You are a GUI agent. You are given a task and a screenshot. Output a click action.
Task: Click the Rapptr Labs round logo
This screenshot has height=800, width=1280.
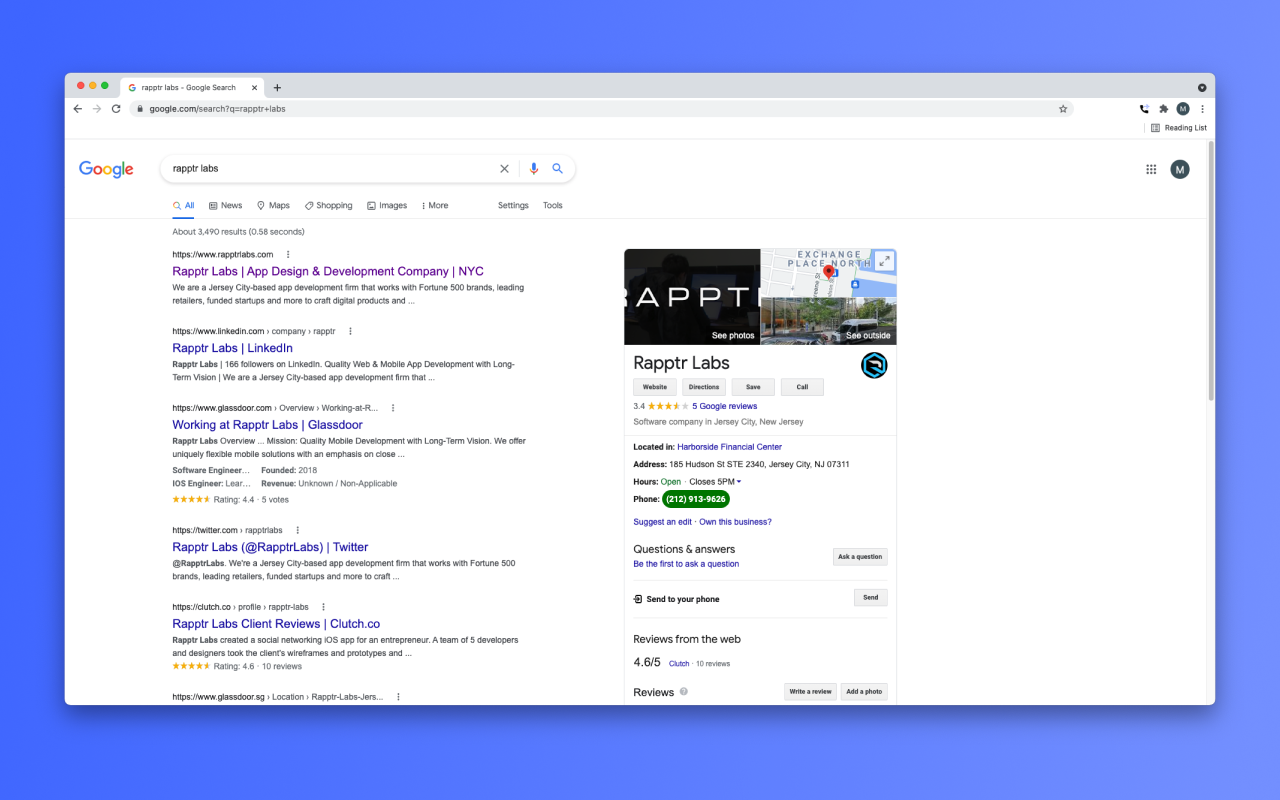(874, 366)
